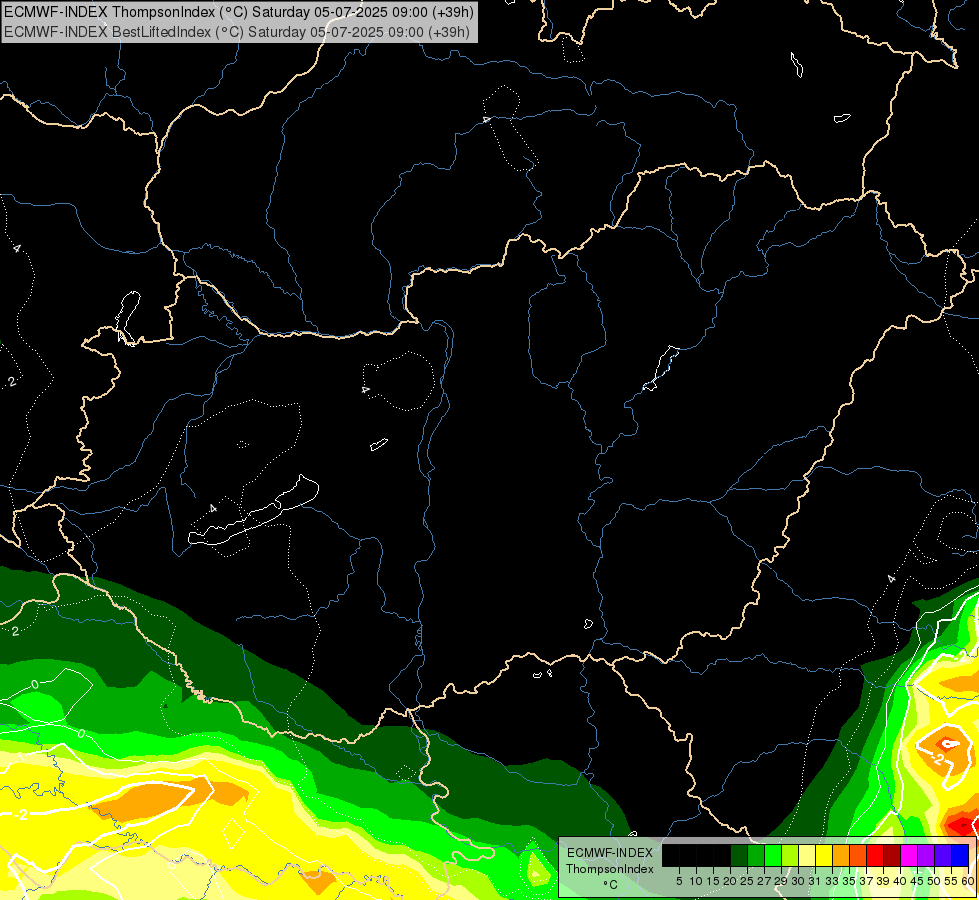
Task: Select the magenta 40–45 legend swatch
Action: (909, 856)
